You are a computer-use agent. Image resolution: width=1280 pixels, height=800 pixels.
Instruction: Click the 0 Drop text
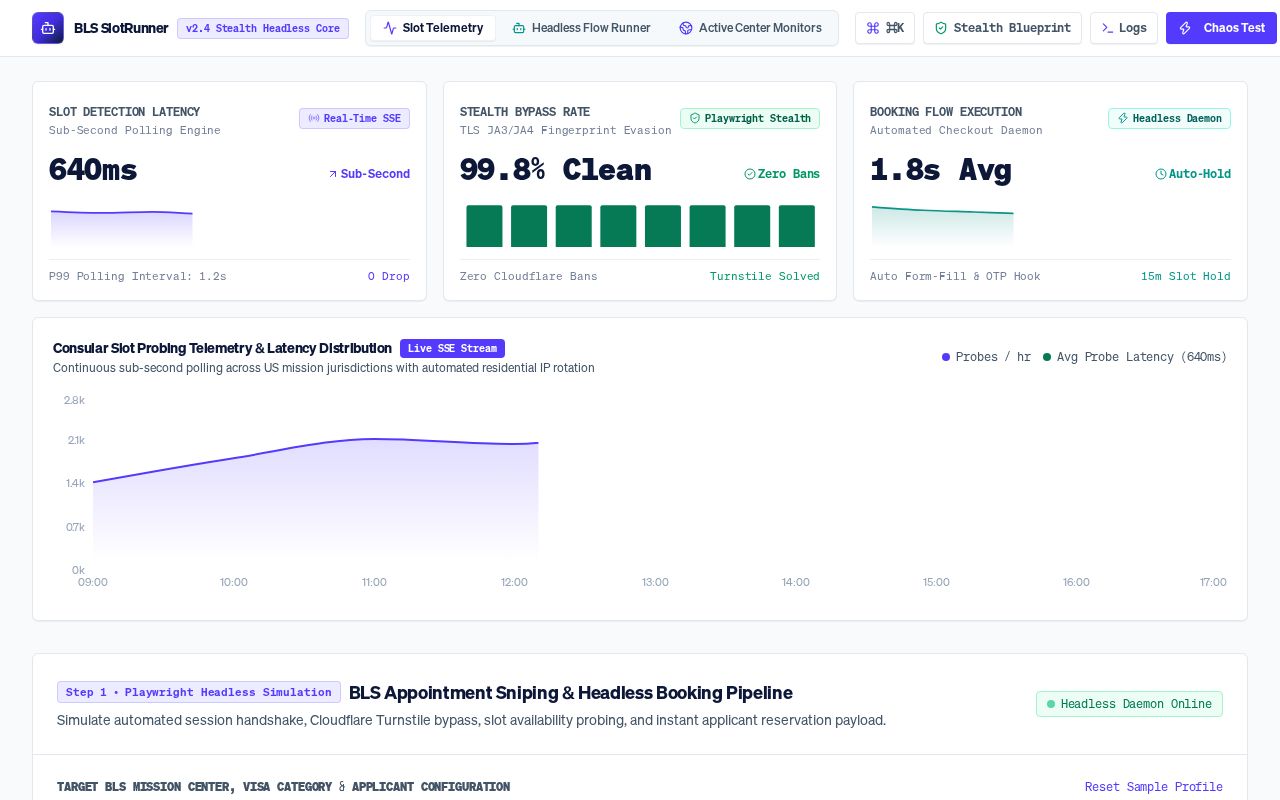389,276
